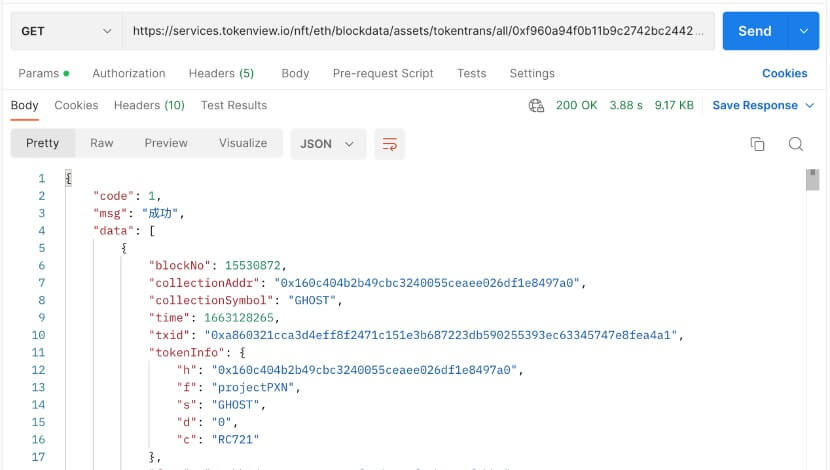Click the request URL field
Image resolution: width=830 pixels, height=470 pixels.
418,31
